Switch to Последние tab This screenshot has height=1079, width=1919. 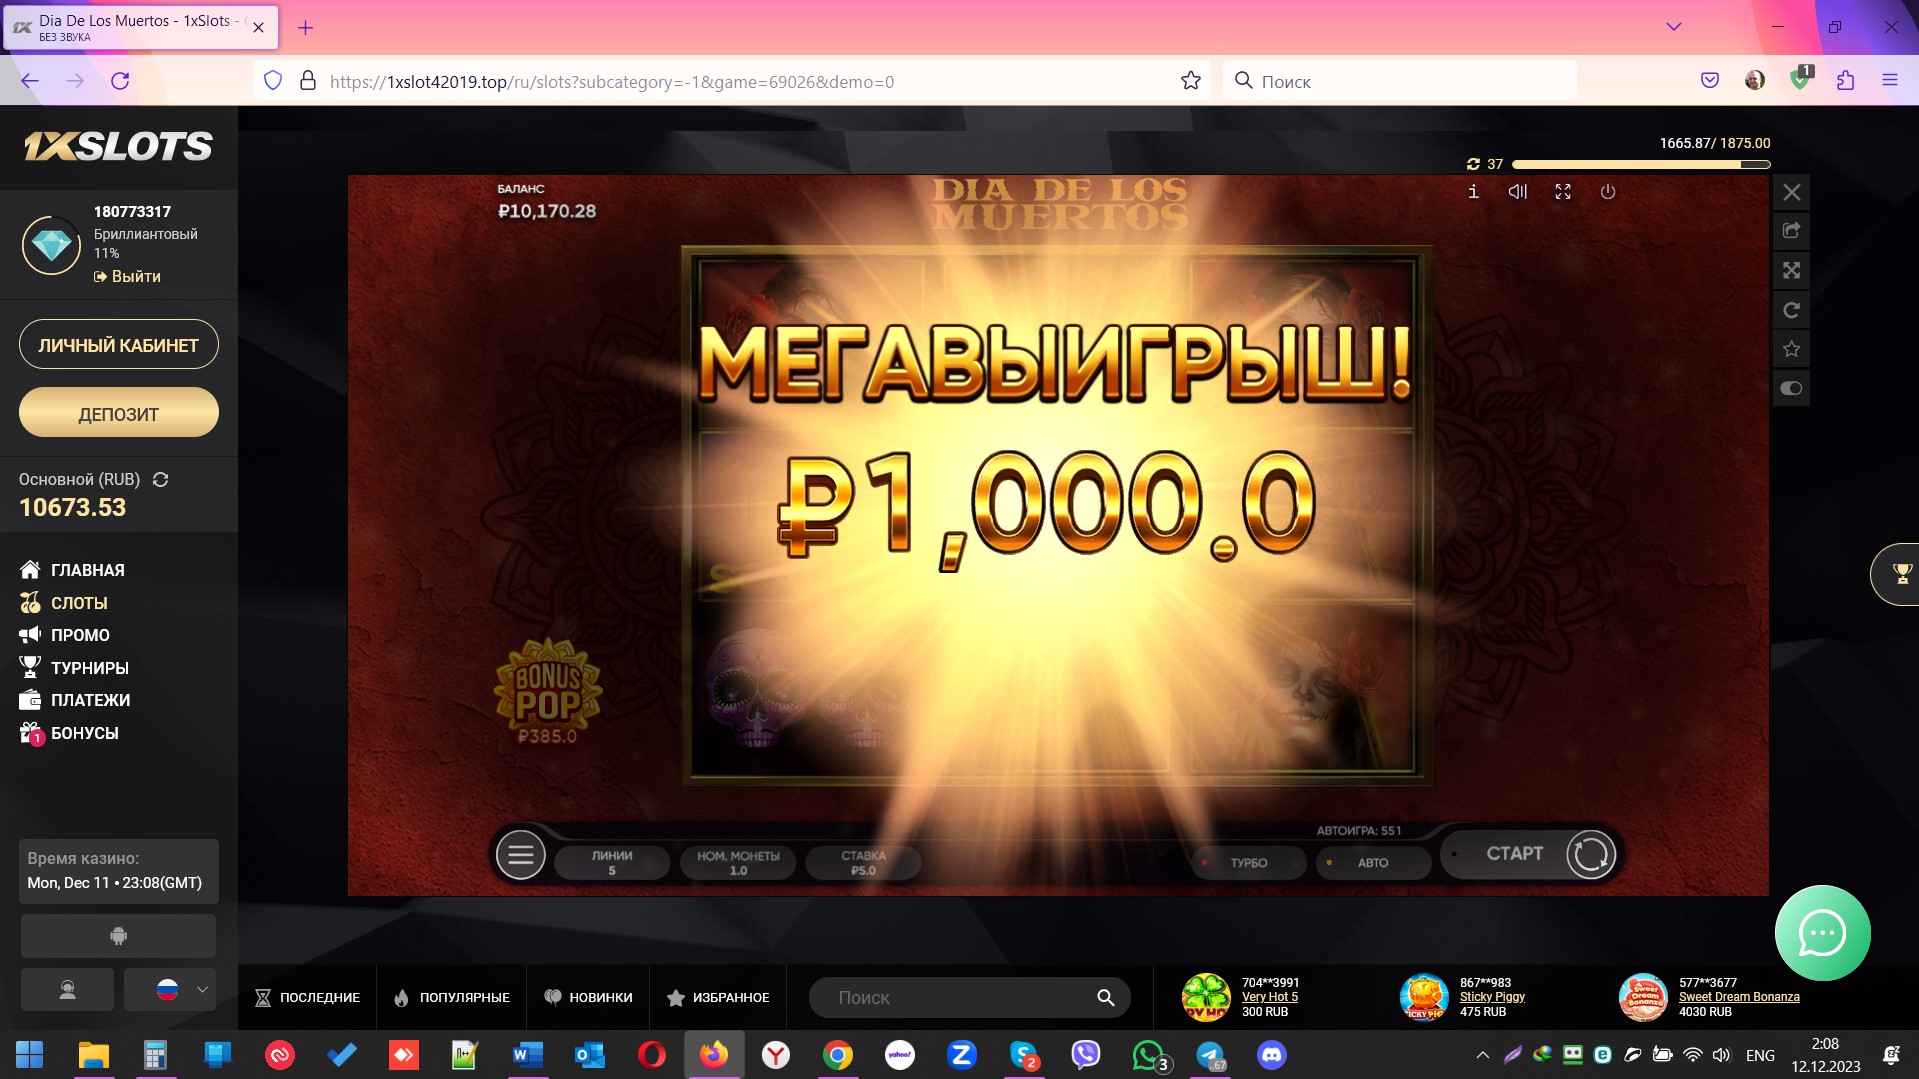[x=307, y=998]
